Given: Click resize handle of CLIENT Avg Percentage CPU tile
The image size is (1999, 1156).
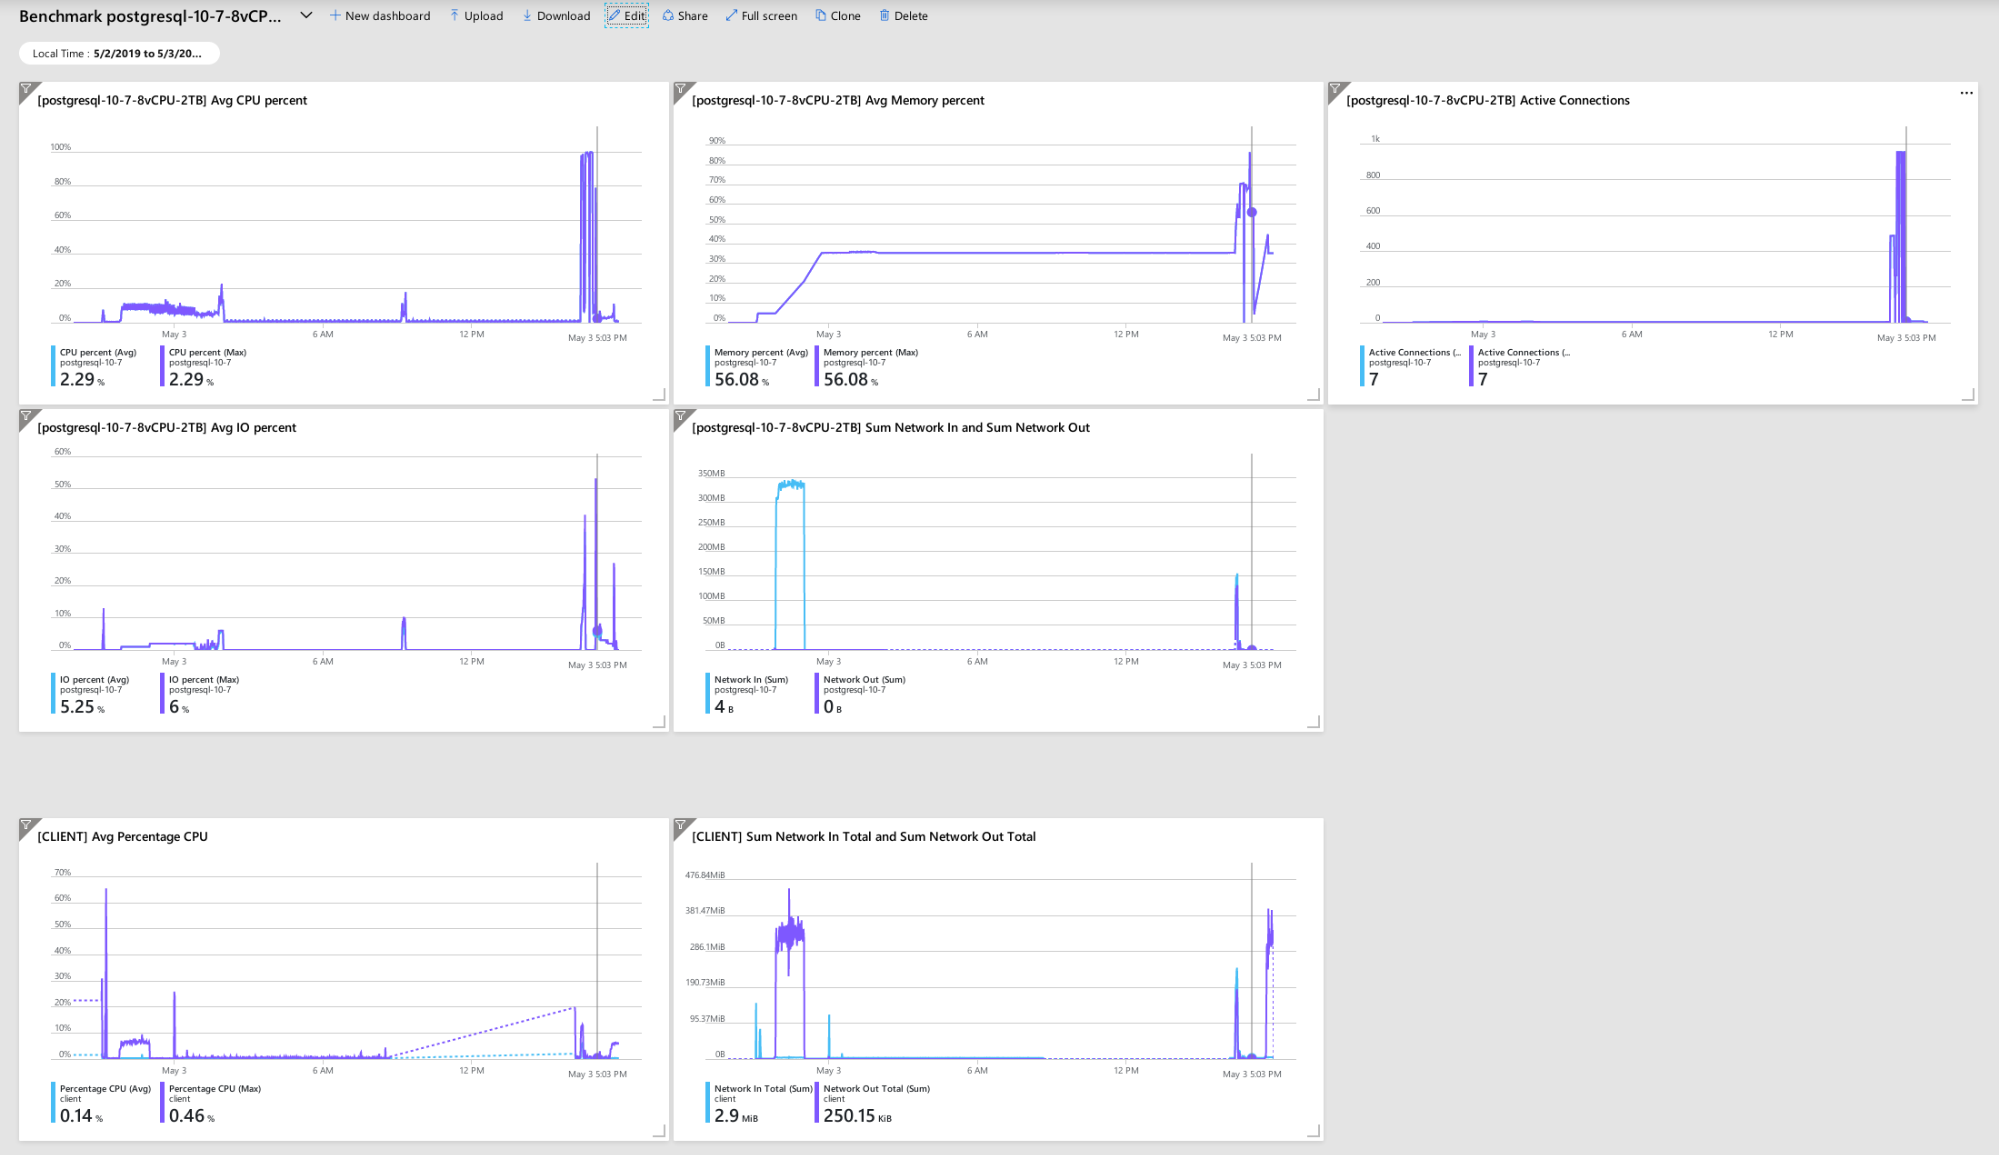Looking at the screenshot, I should [660, 1131].
